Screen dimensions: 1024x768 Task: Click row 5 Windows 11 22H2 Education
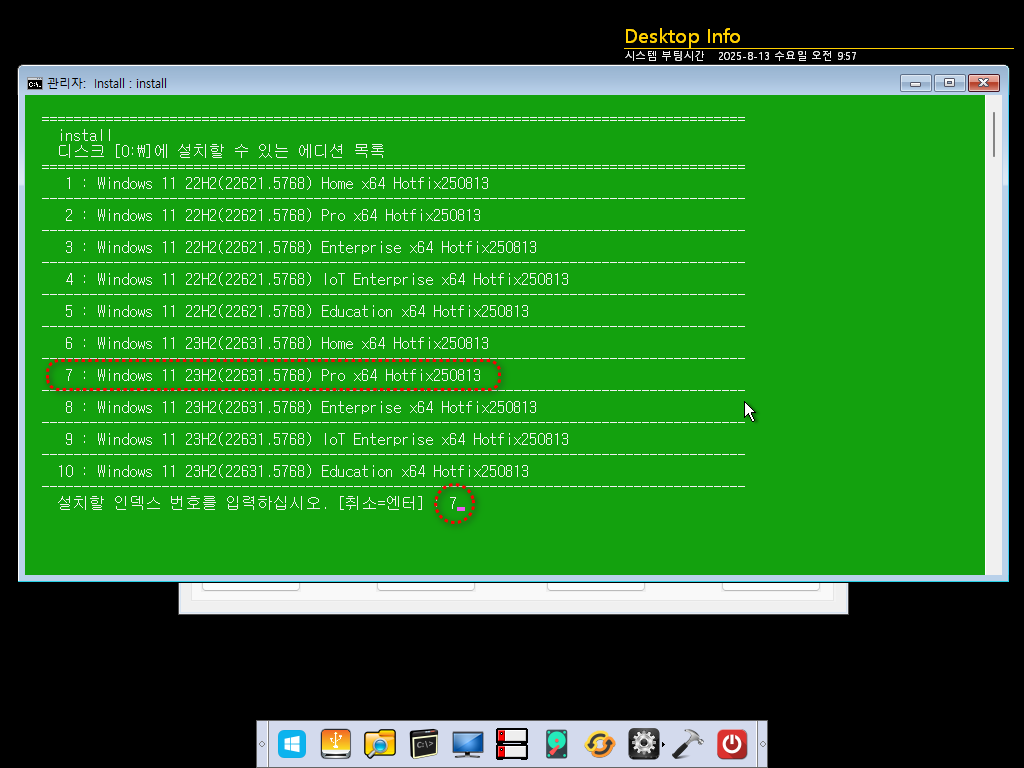point(297,312)
